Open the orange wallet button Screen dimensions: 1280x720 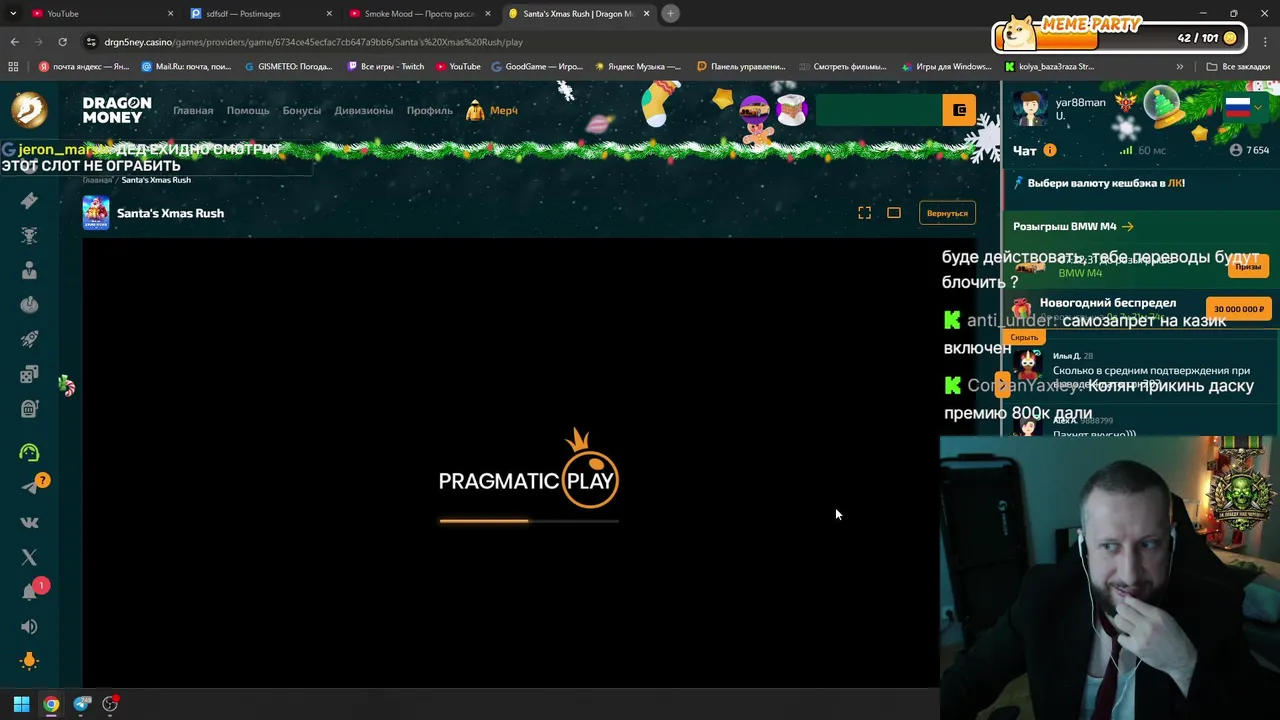pos(959,110)
